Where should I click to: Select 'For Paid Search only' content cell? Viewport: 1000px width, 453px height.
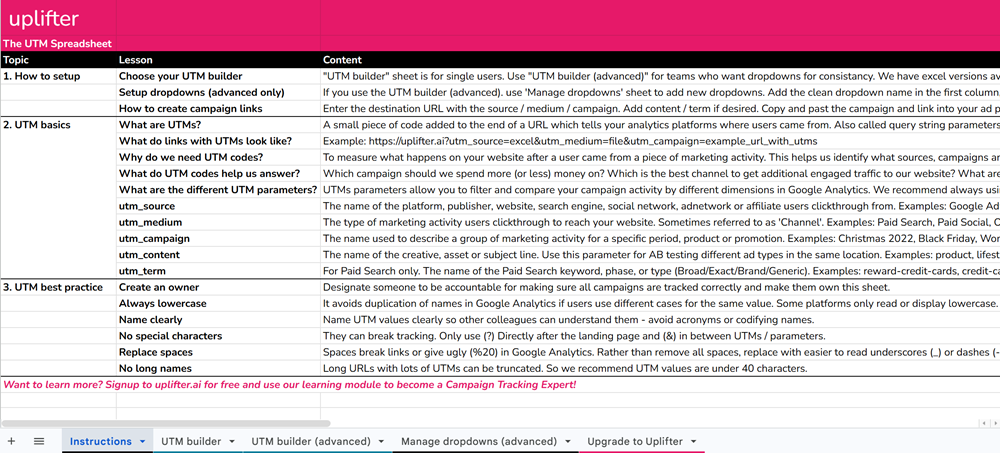coord(660,271)
